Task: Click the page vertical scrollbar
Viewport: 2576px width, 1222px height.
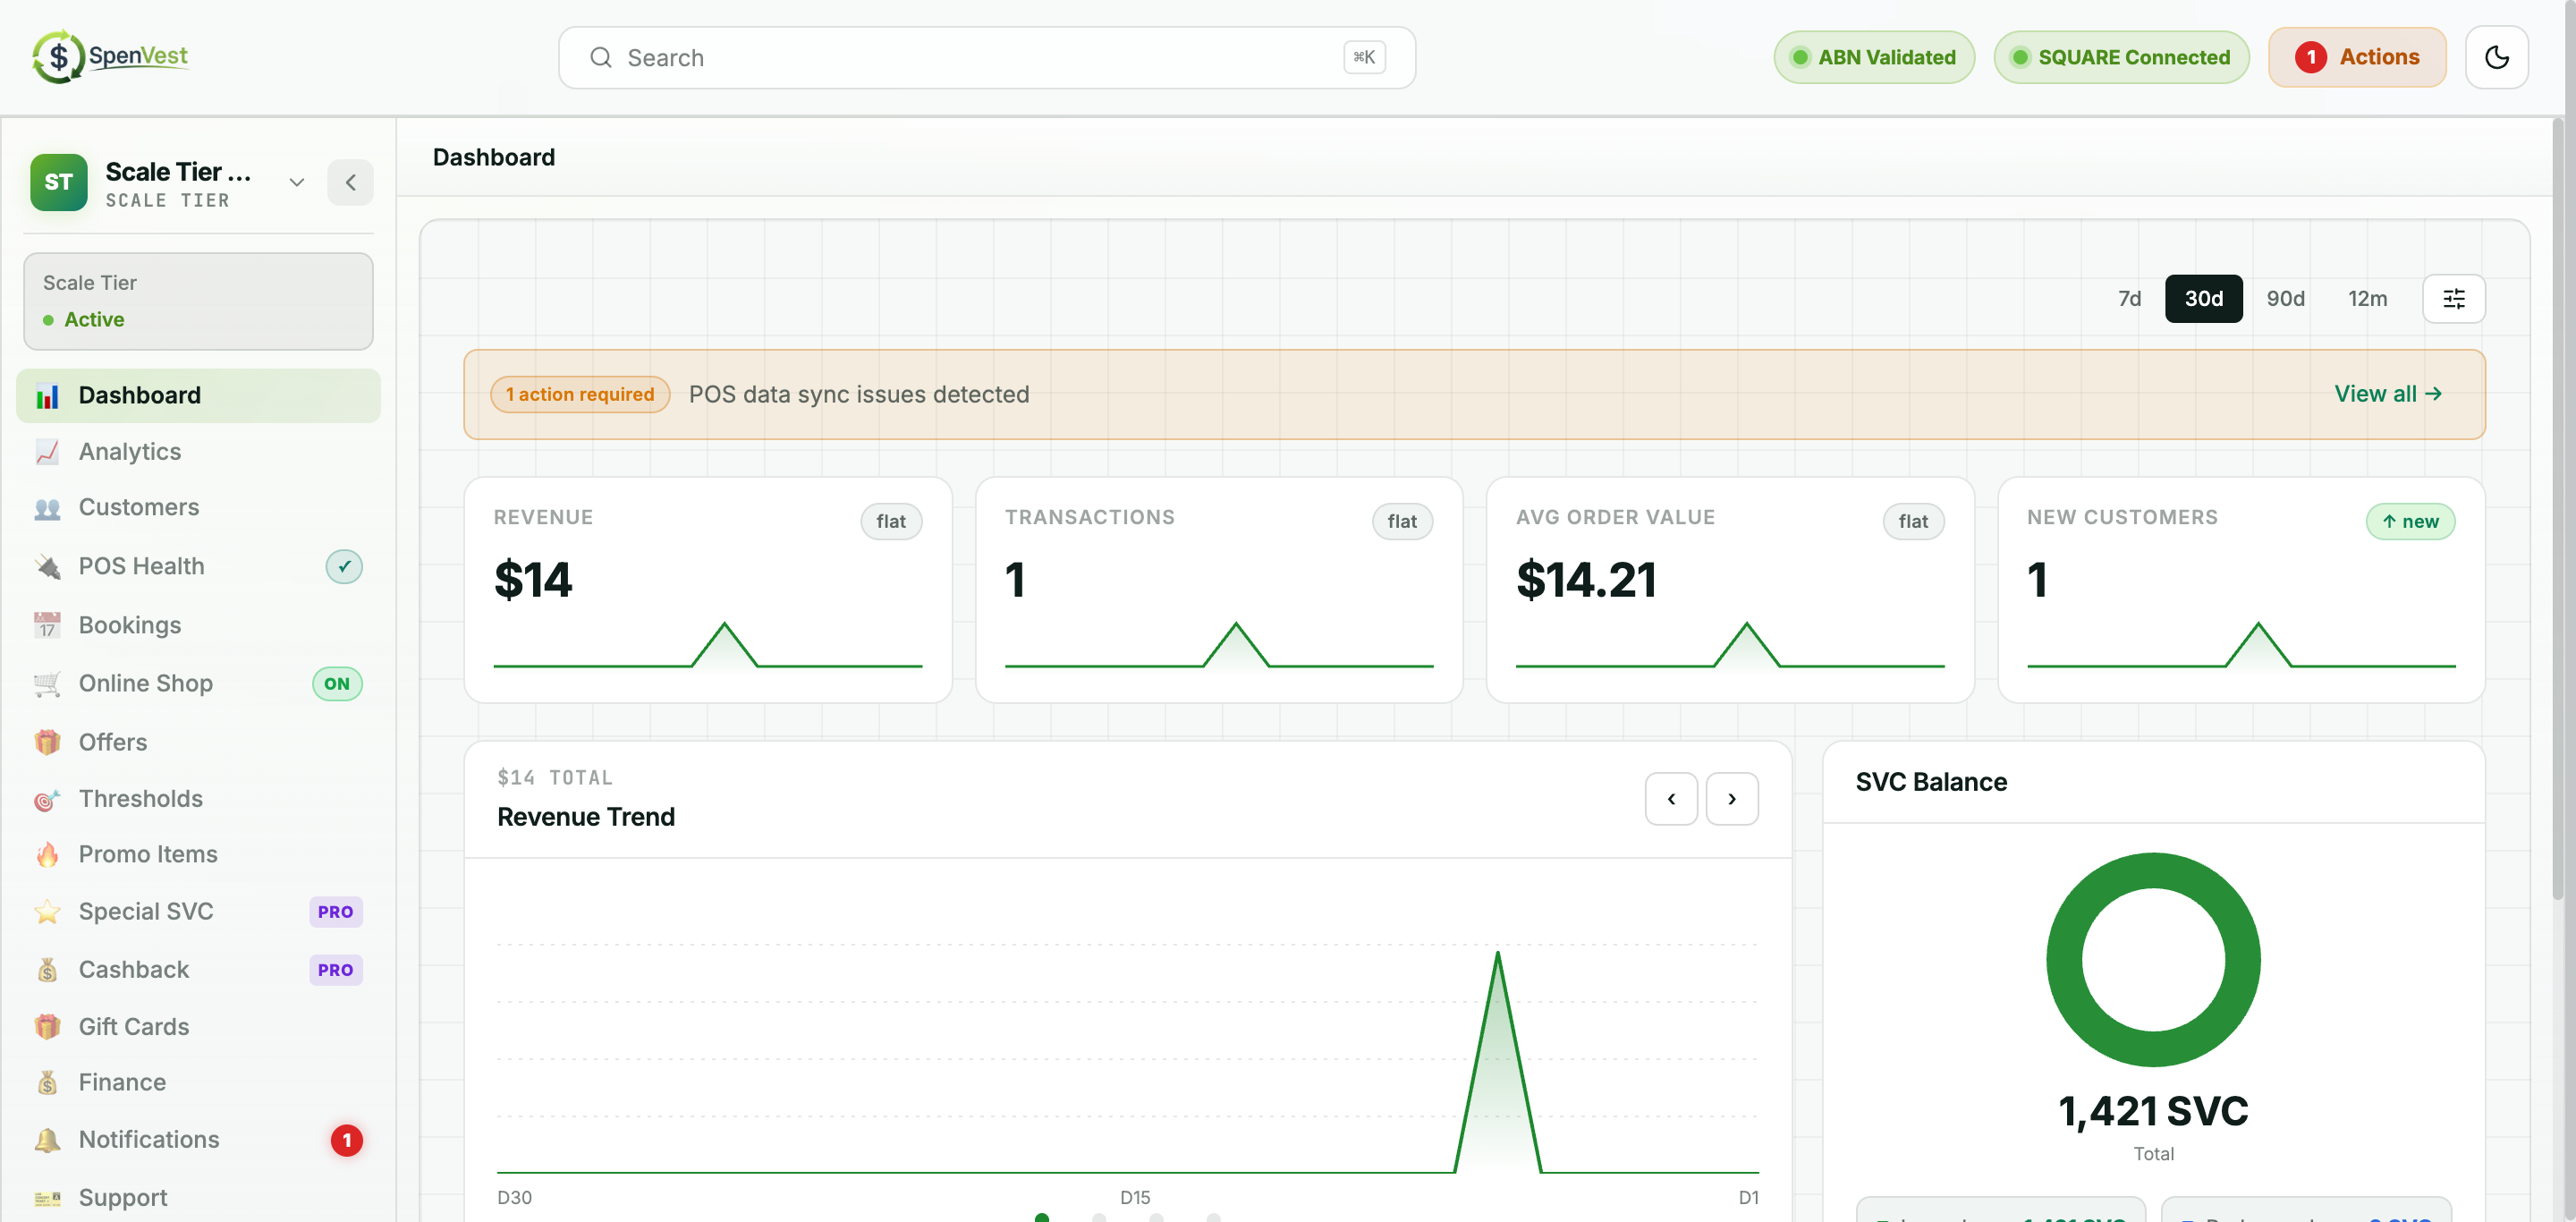Action: tap(2560, 510)
